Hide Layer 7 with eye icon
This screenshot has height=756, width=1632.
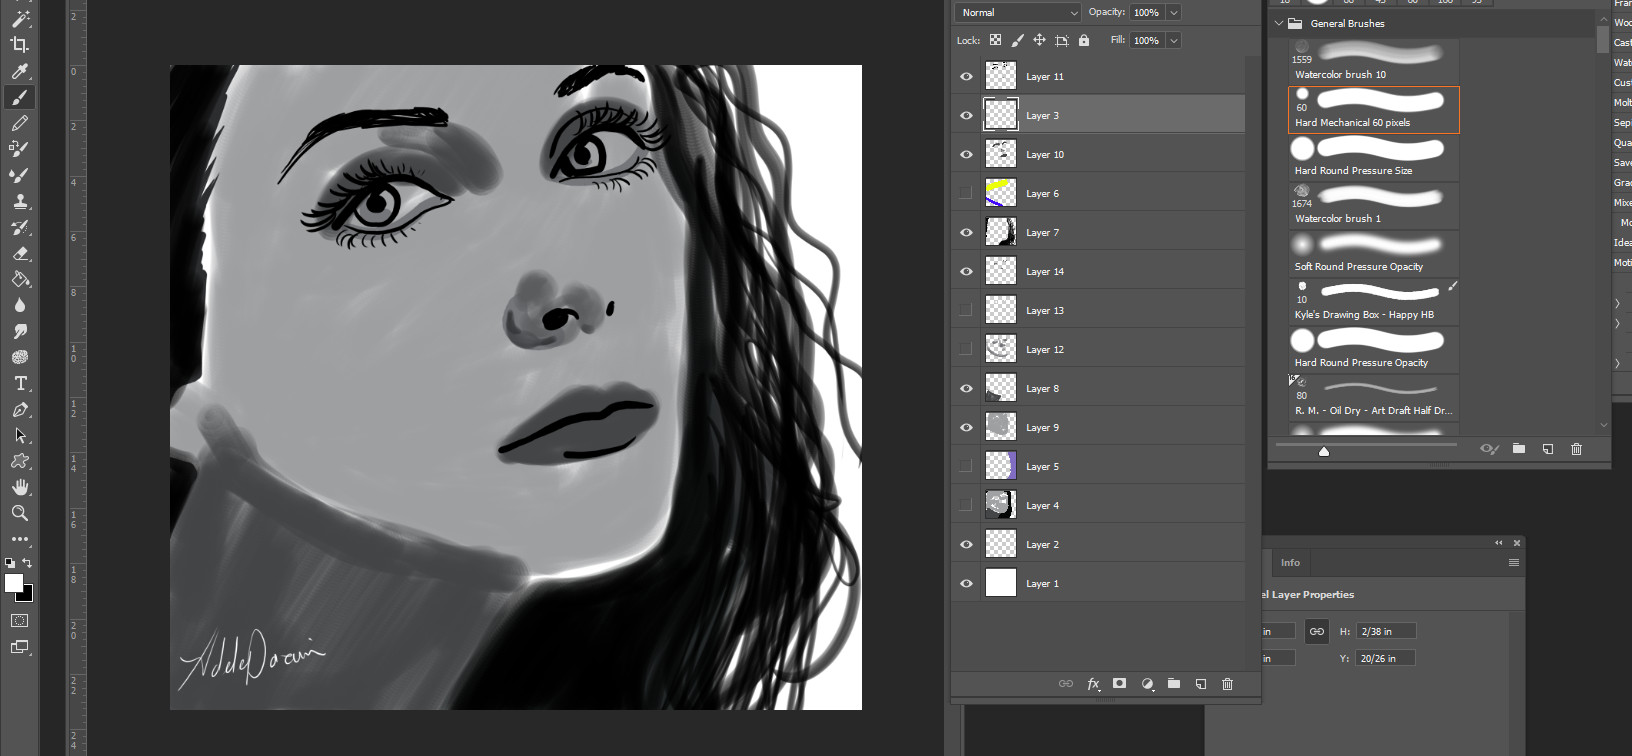(966, 232)
